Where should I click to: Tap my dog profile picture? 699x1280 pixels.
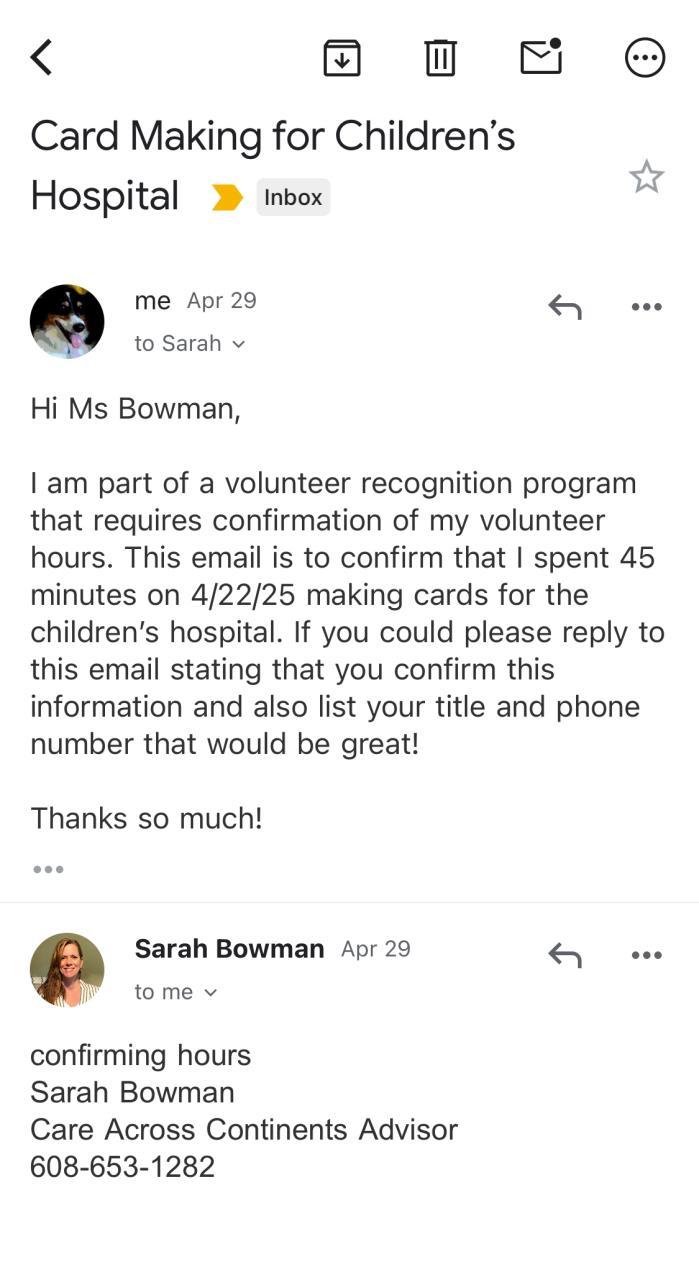[67, 321]
